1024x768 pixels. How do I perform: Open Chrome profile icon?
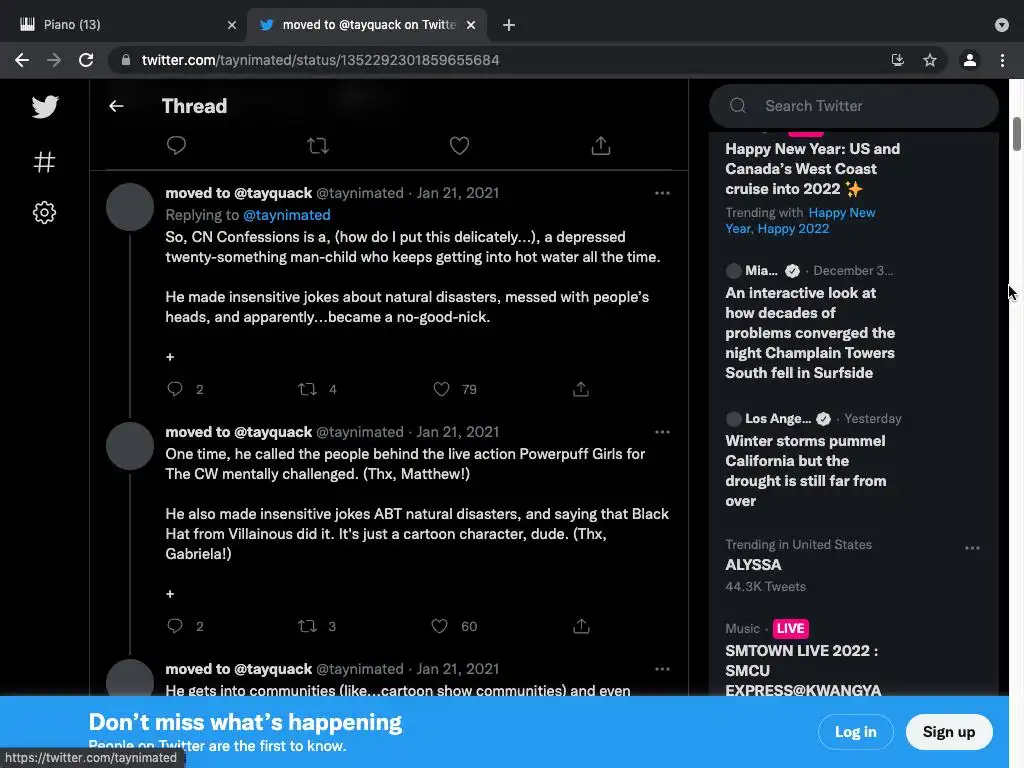pos(970,60)
